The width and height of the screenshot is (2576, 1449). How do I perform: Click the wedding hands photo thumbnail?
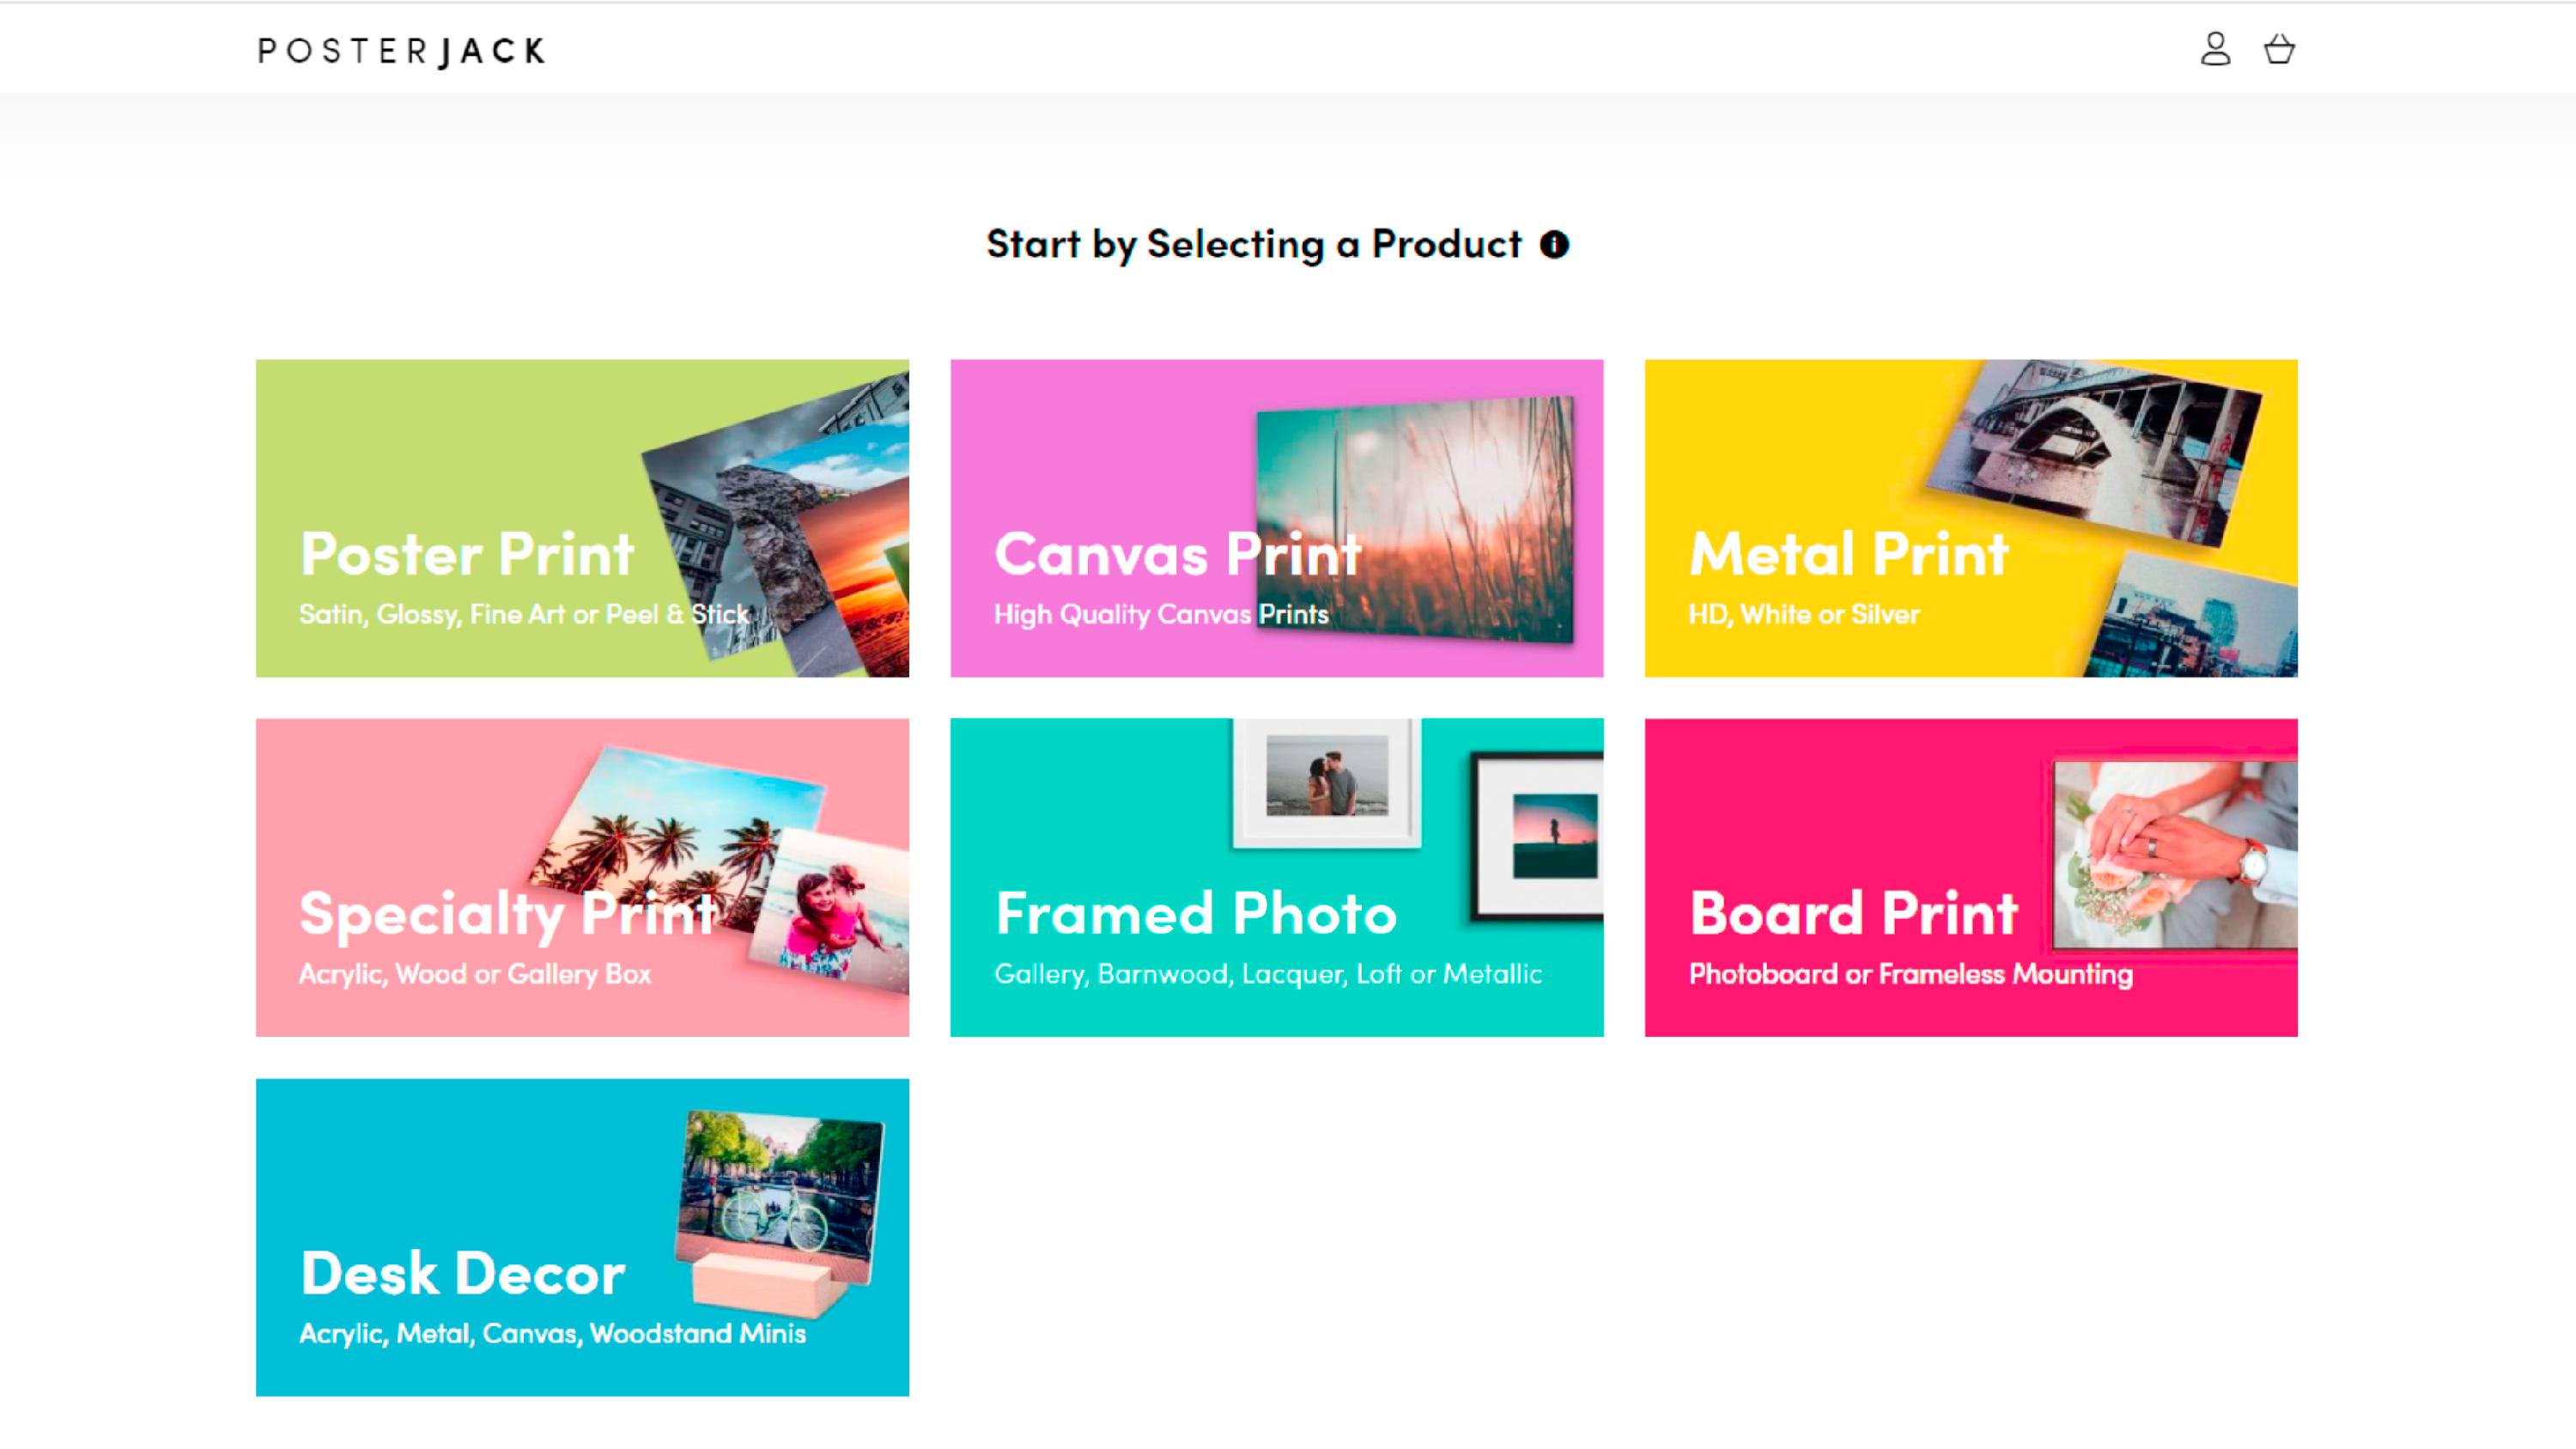pos(2175,855)
